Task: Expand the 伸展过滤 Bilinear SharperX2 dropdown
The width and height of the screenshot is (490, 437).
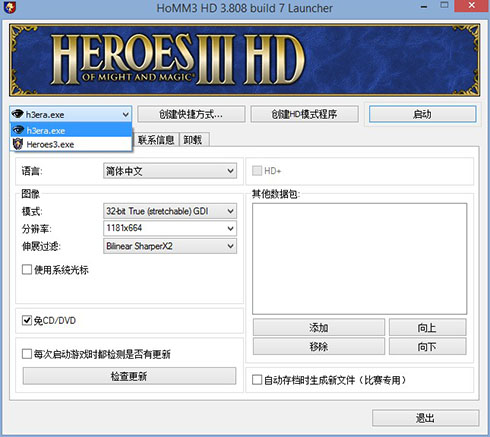Action: tap(170, 246)
